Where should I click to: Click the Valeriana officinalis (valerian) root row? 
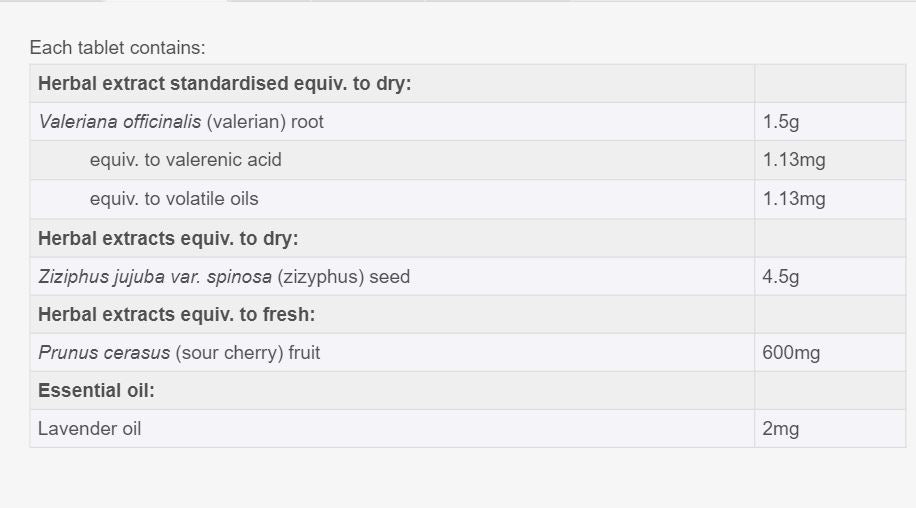tap(181, 122)
